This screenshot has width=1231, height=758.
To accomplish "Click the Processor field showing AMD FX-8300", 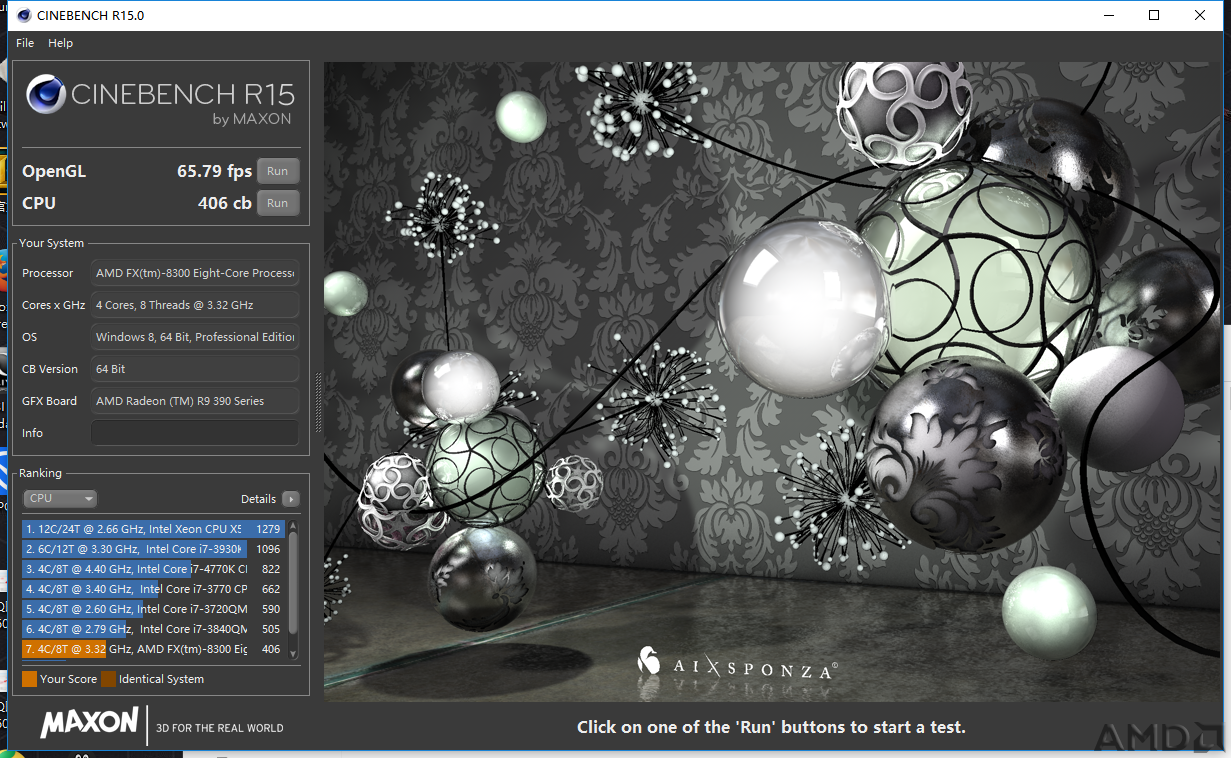I will pyautogui.click(x=195, y=273).
